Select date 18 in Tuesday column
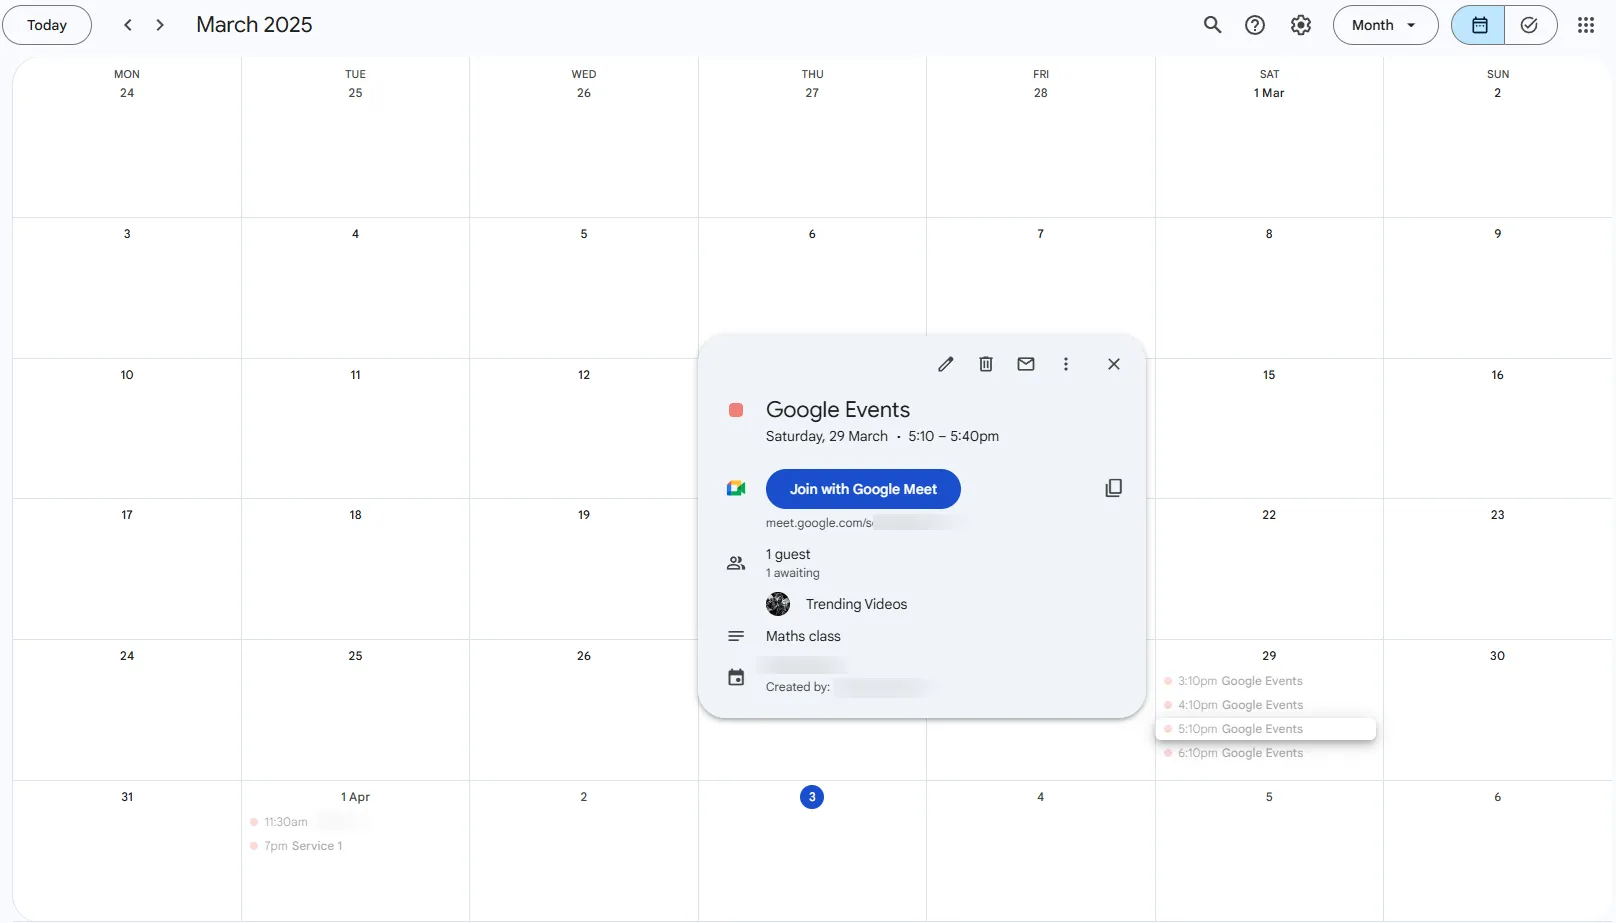 (355, 515)
